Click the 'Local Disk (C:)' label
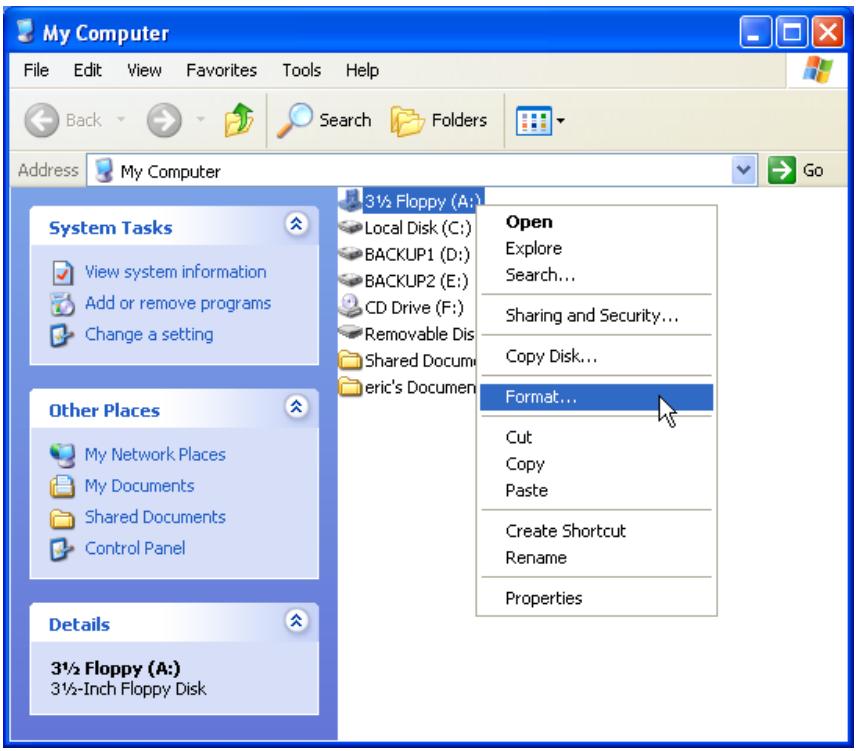The image size is (856, 751). [418, 228]
